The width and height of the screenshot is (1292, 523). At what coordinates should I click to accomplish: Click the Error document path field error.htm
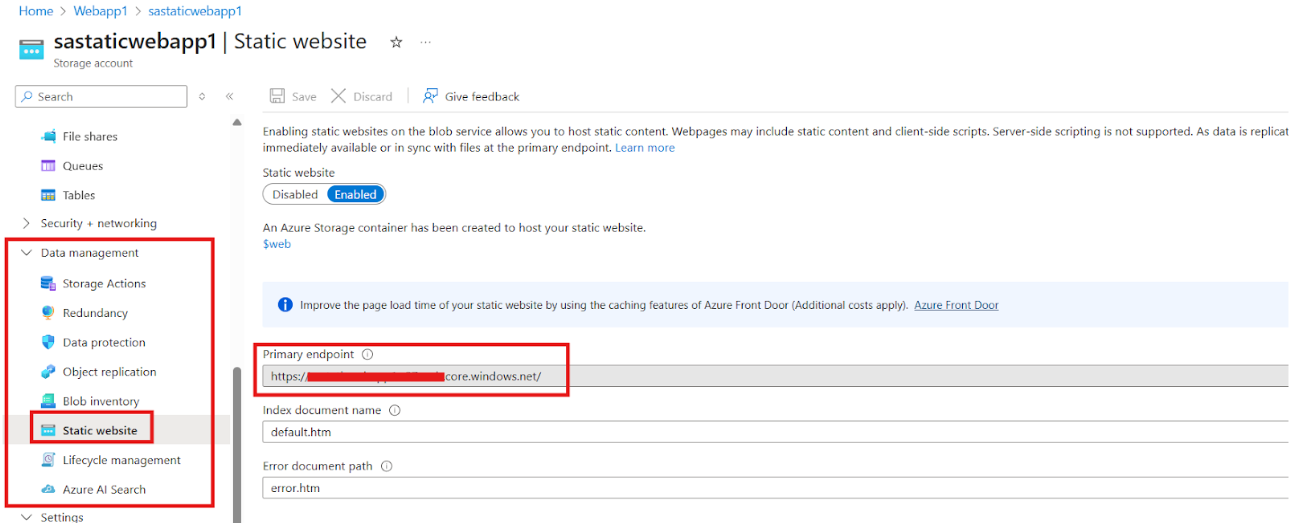777,488
